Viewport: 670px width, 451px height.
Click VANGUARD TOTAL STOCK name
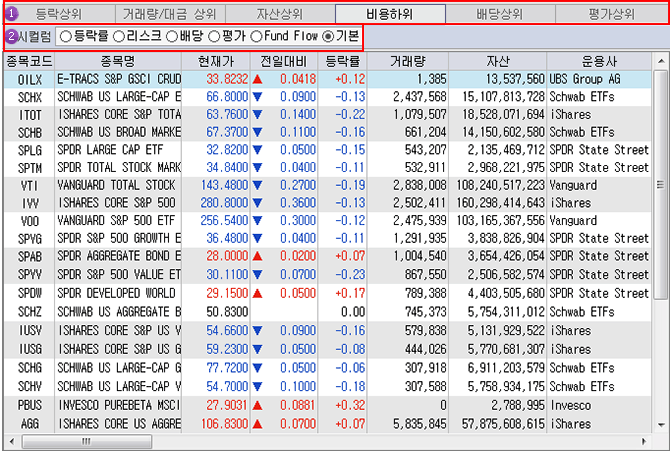coord(116,185)
